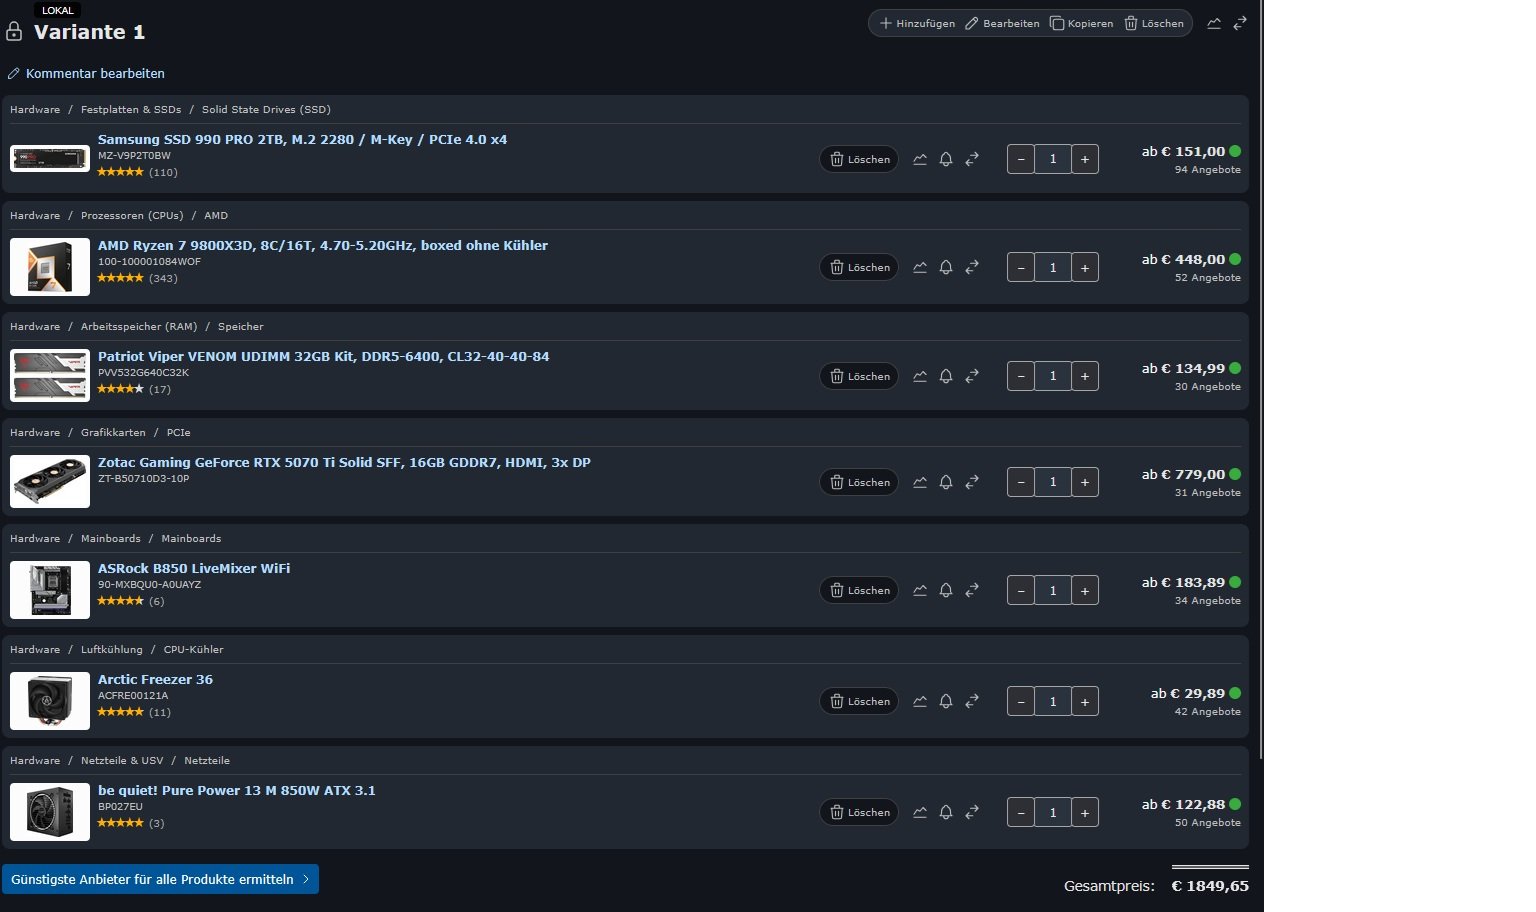This screenshot has height=912, width=1536.
Task: Click Kommentar bearbeiten link
Action: (86, 73)
